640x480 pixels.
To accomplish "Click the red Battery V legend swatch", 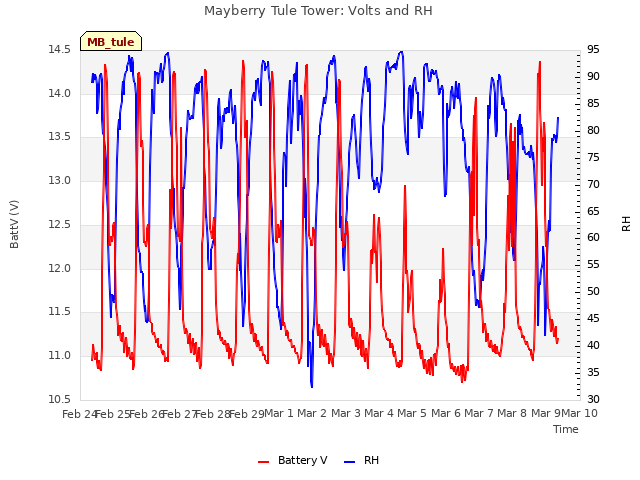I will pyautogui.click(x=264, y=461).
